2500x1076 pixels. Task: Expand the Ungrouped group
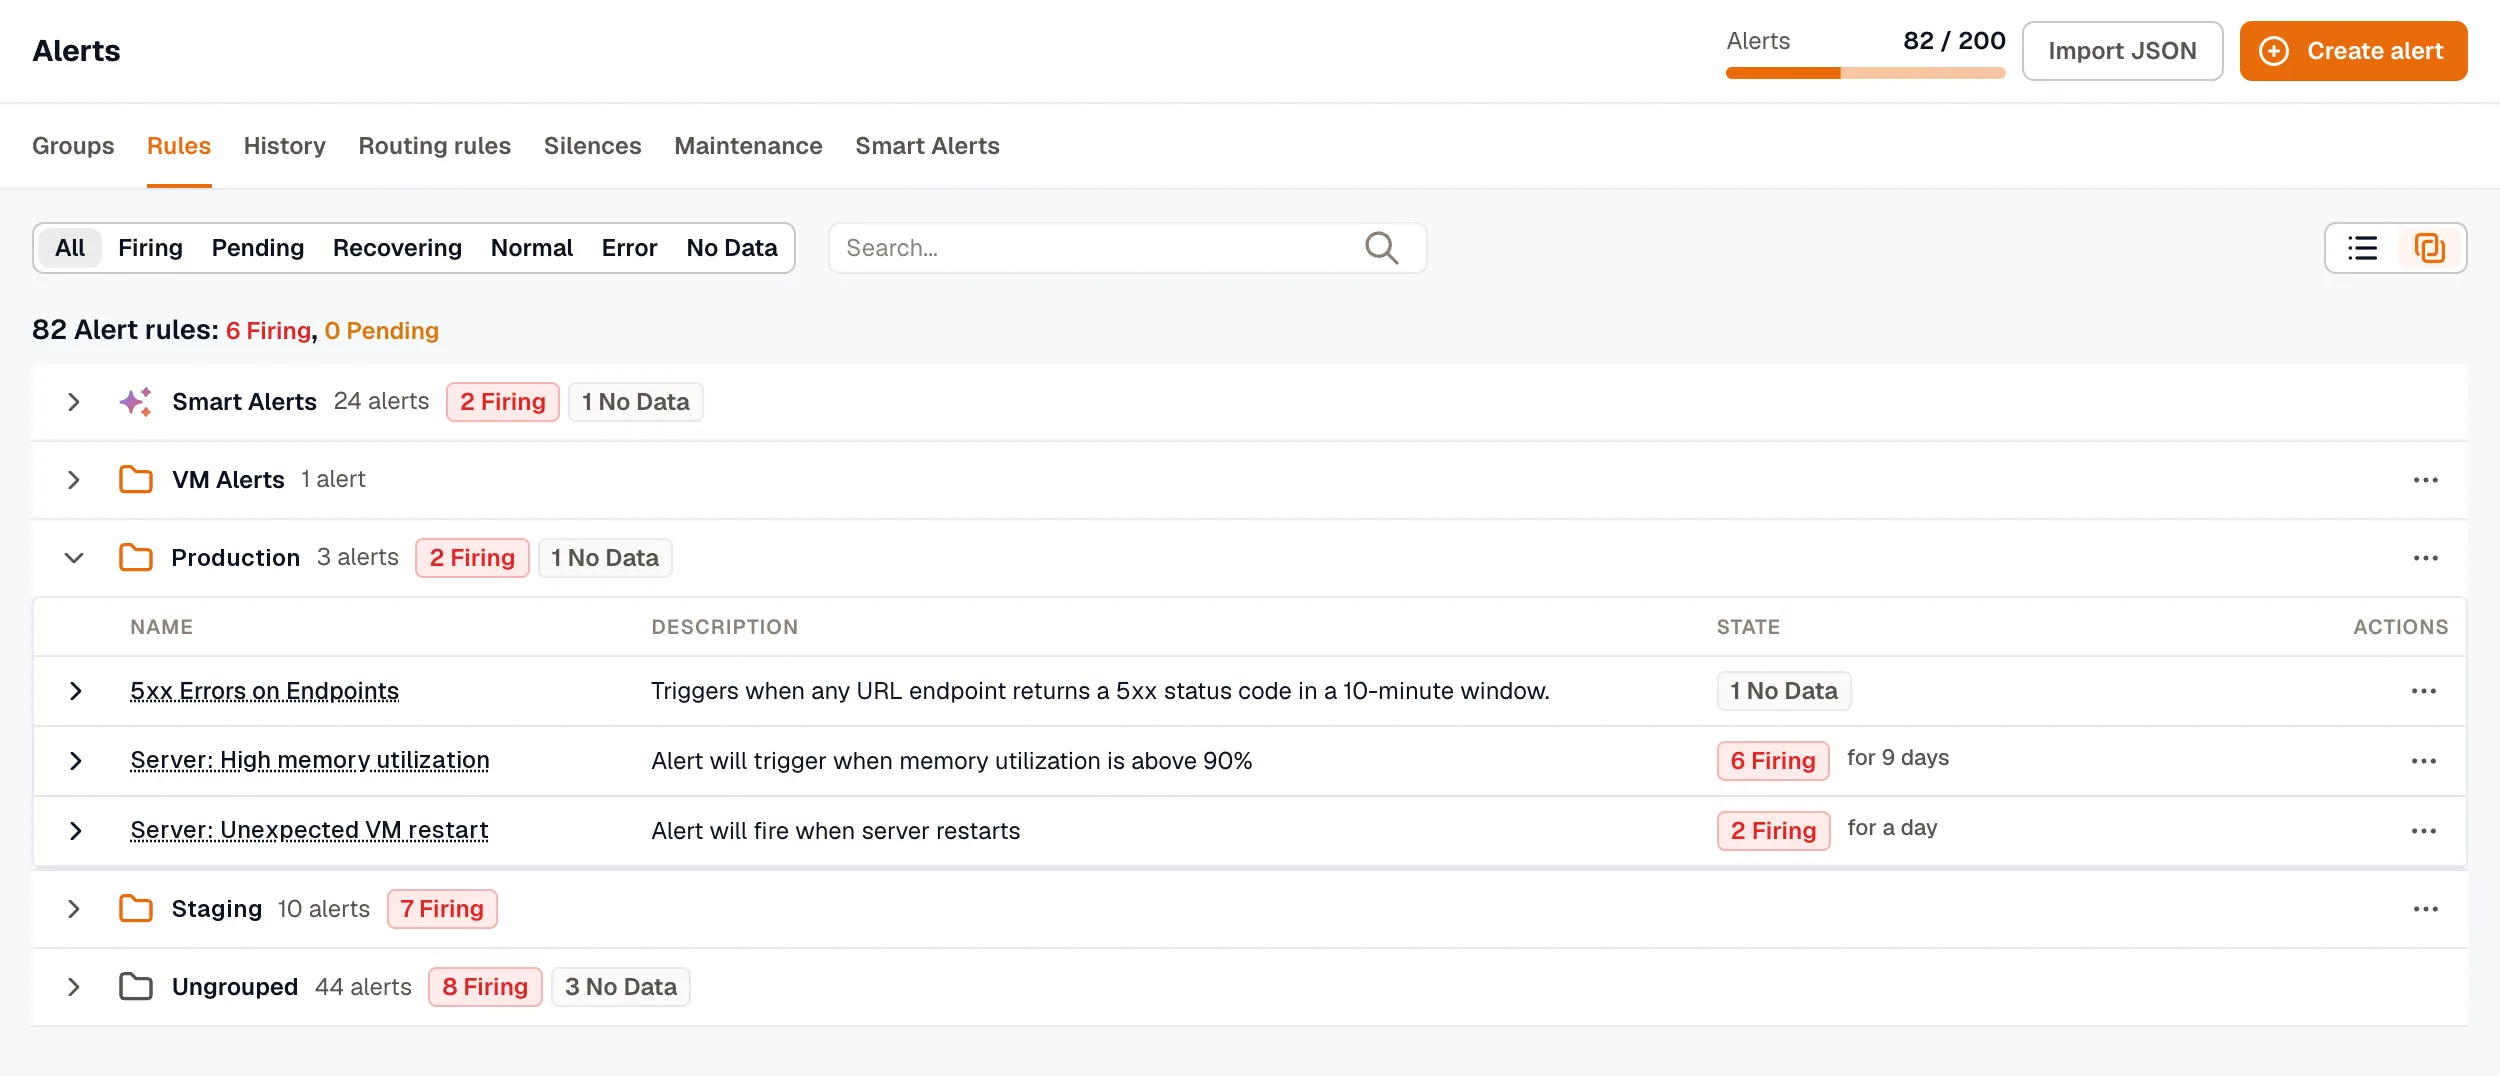point(73,987)
